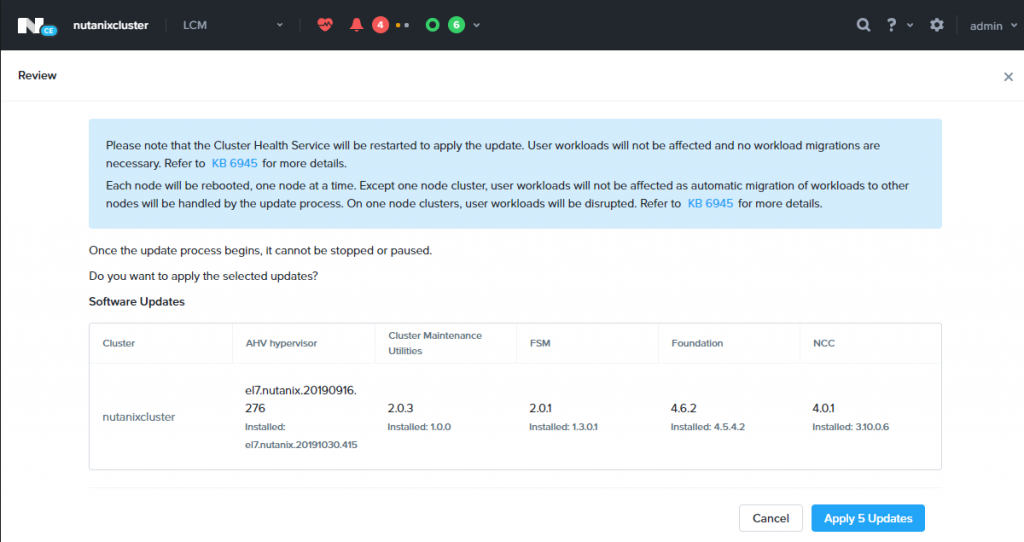Click Installed el7.nutanix.20191030.415 text
The width and height of the screenshot is (1024, 542).
pos(301,436)
